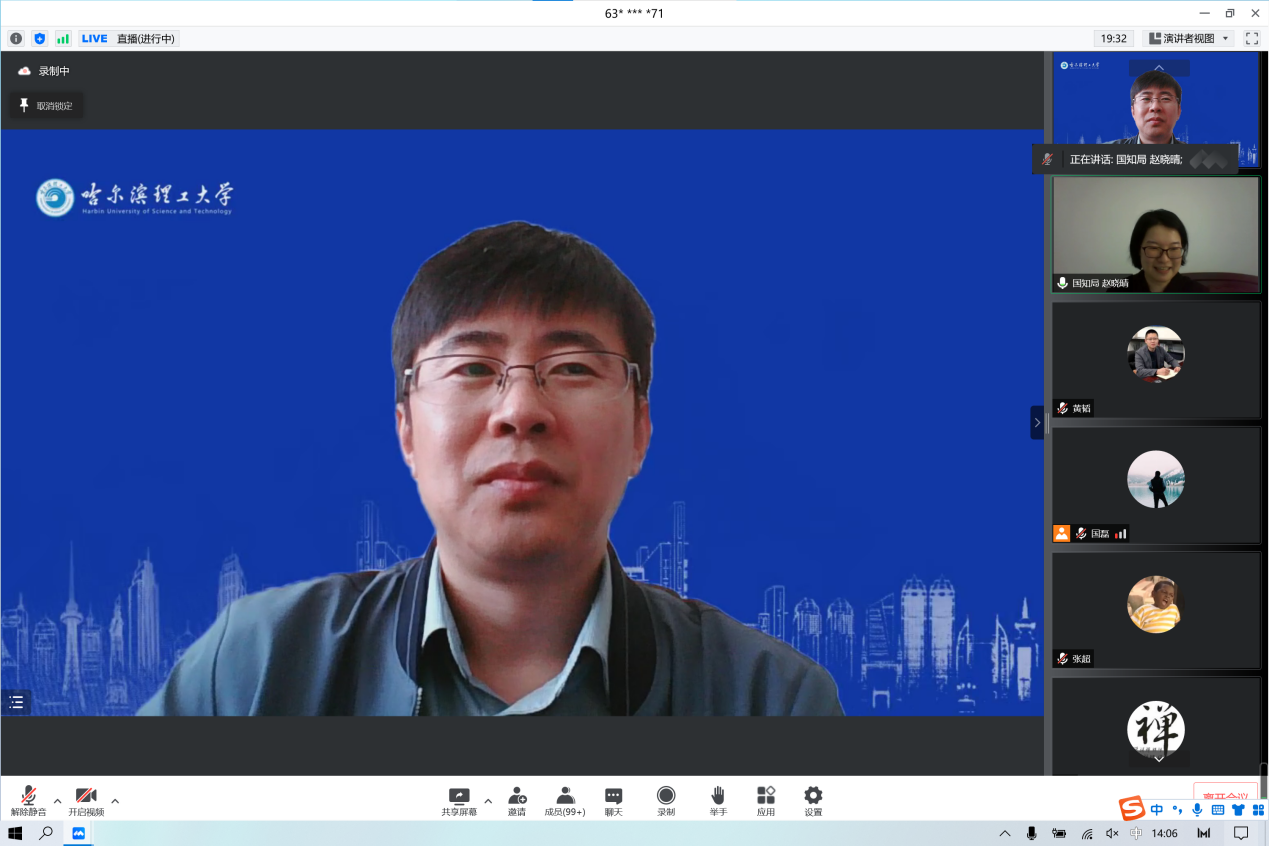Collapse the participant video sidebar arrow
Image resolution: width=1269 pixels, height=846 pixels.
click(x=1037, y=422)
